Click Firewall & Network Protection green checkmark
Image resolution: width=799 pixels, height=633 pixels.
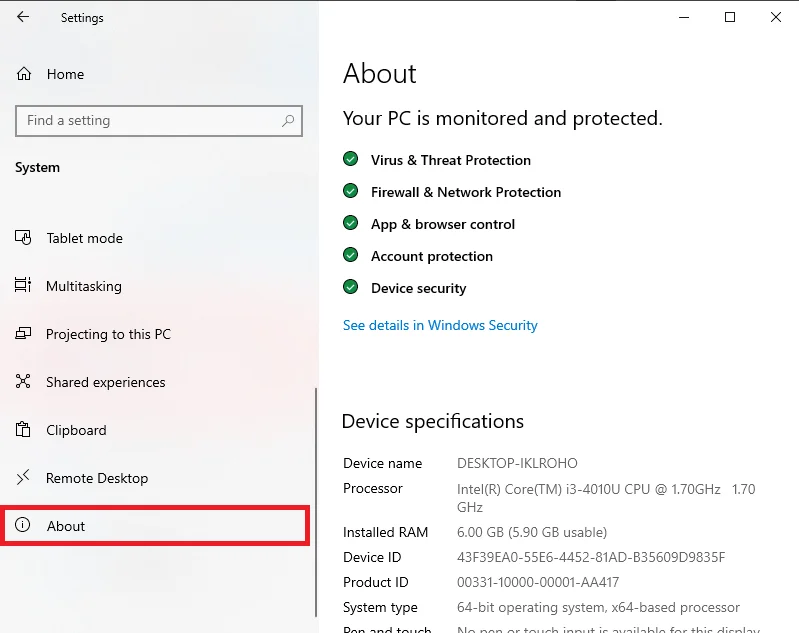pyautogui.click(x=351, y=191)
